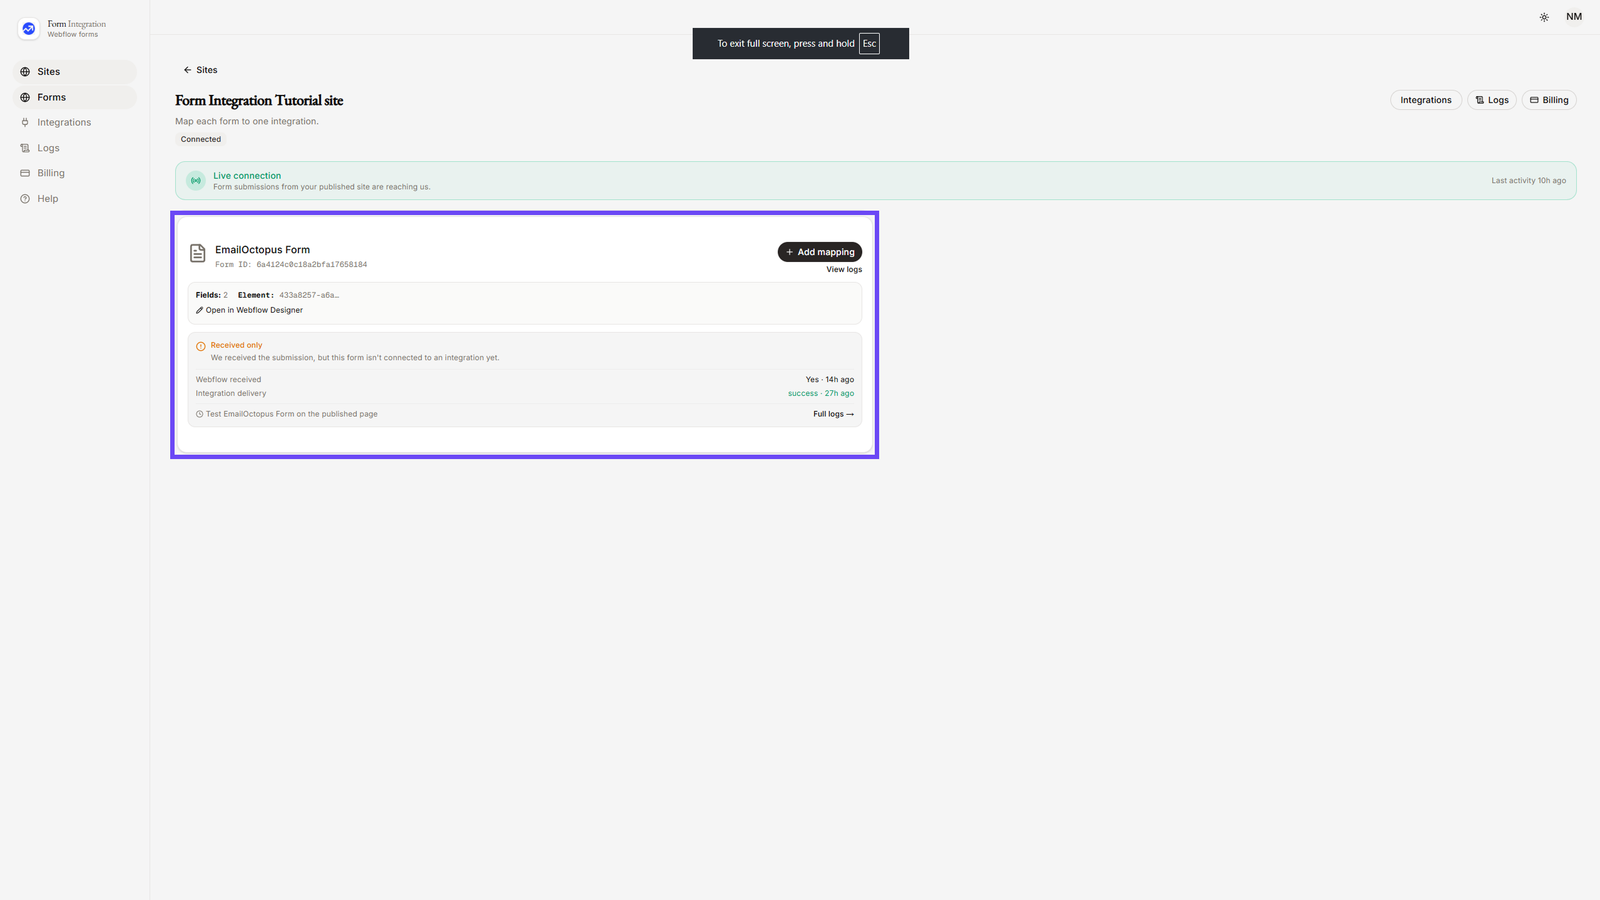Click the Element 433a8257-a6a… value

[309, 295]
